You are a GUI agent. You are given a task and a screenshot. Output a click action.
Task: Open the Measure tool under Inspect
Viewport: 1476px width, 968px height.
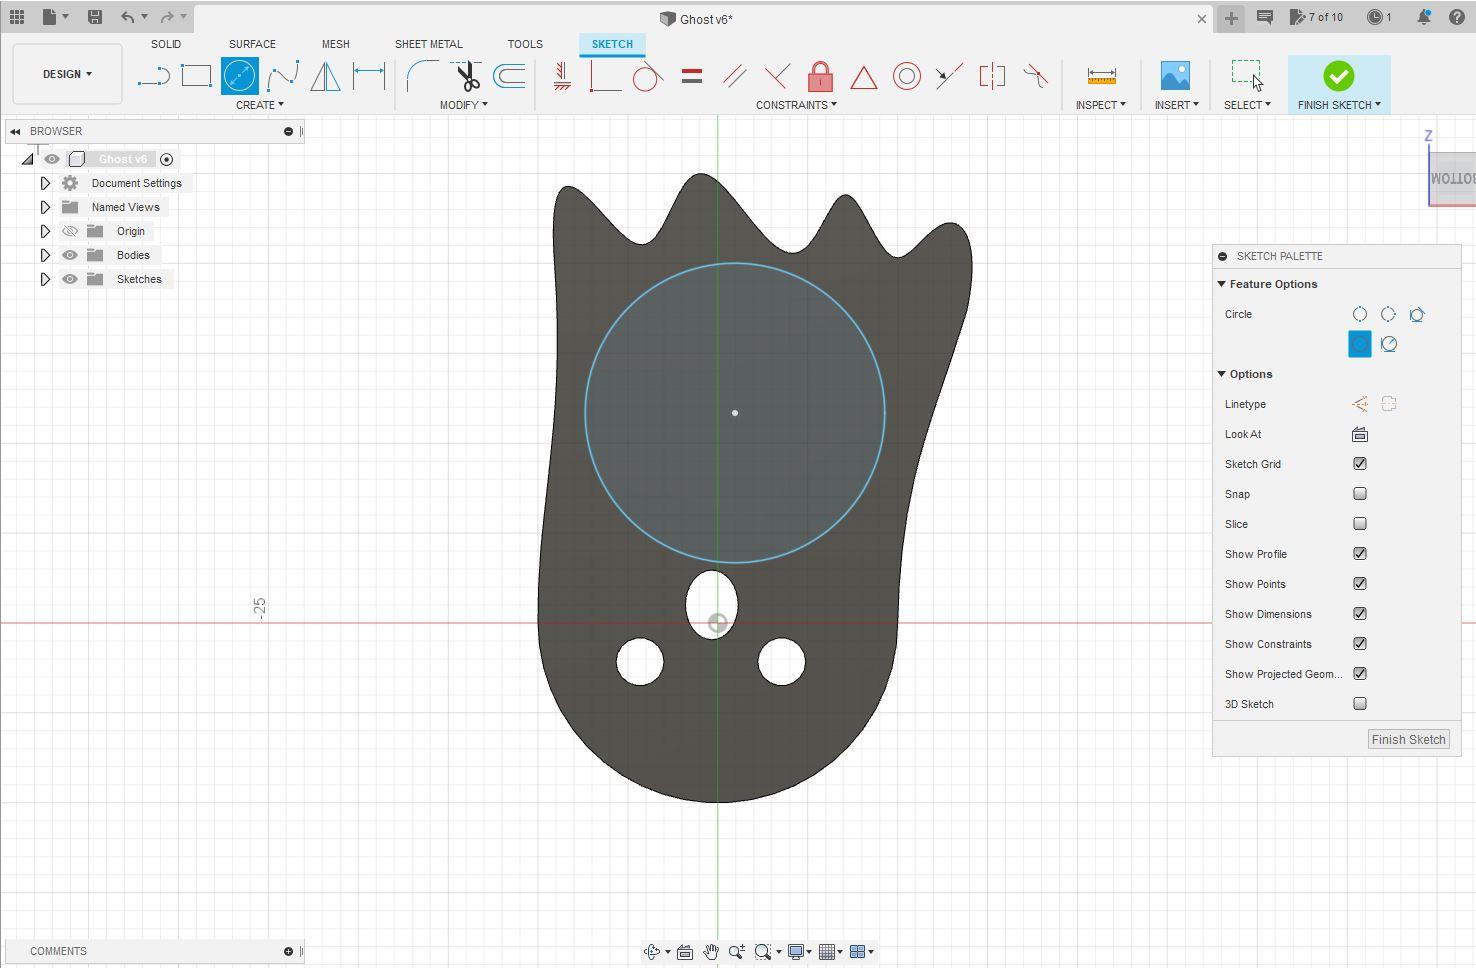click(1101, 77)
